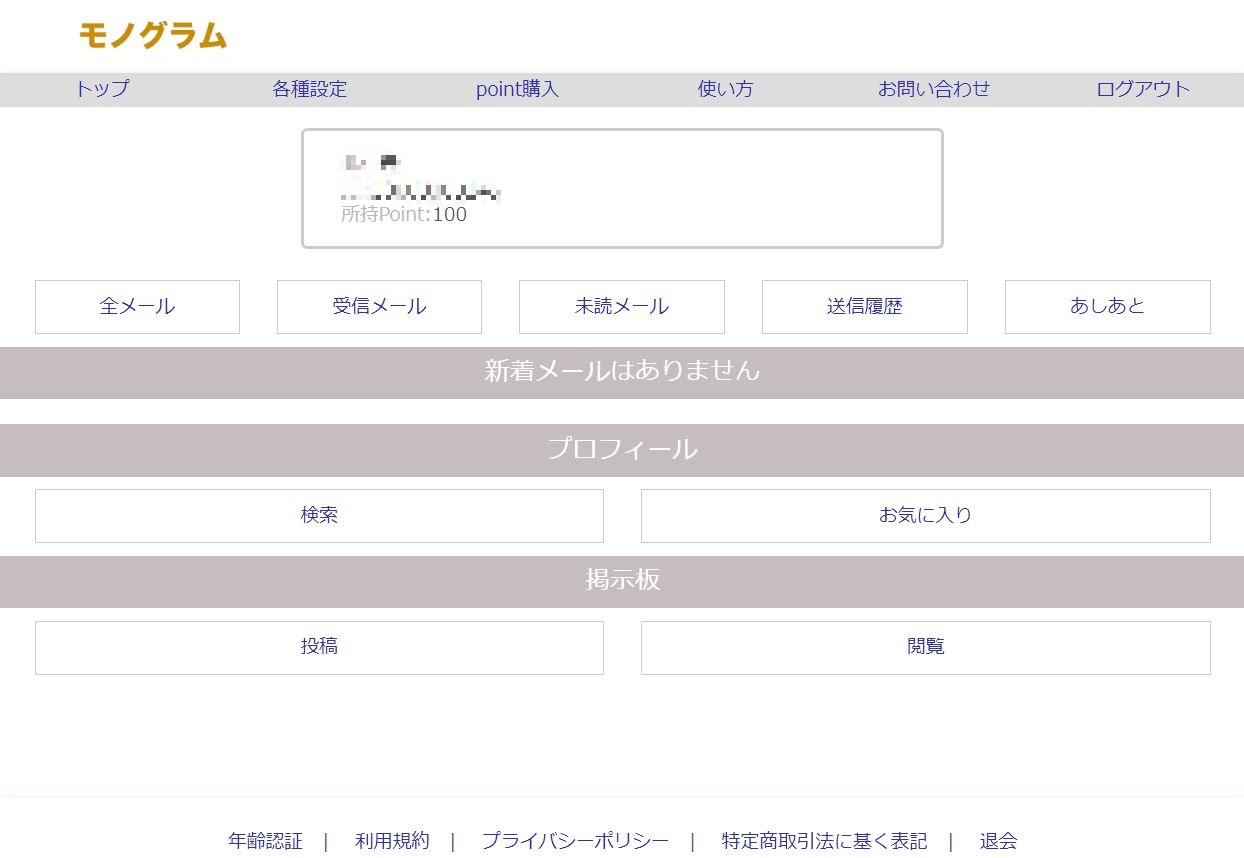Click the 掲示板 閲覧 button
The height and width of the screenshot is (858, 1244).
tap(926, 648)
